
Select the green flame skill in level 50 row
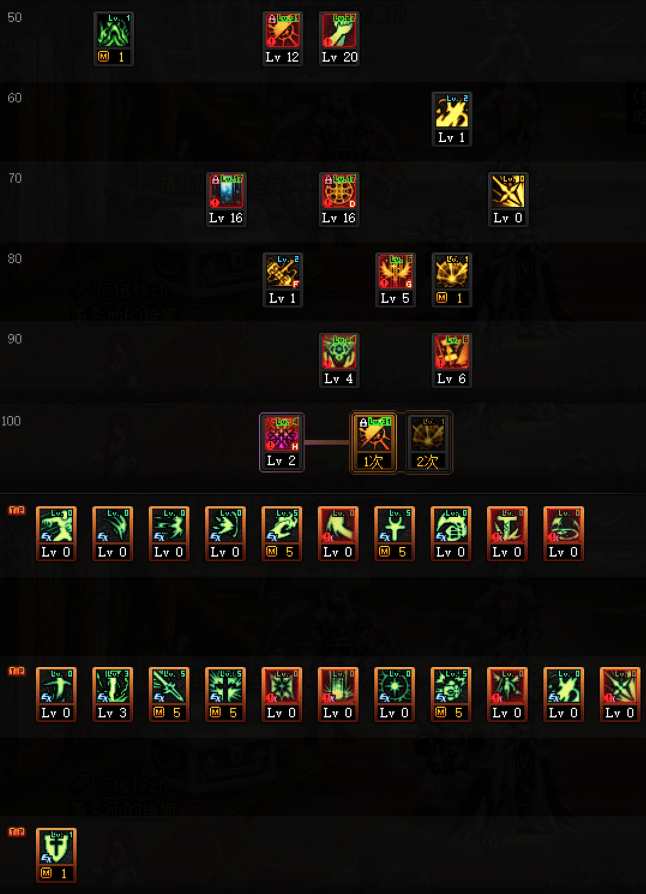[113, 38]
